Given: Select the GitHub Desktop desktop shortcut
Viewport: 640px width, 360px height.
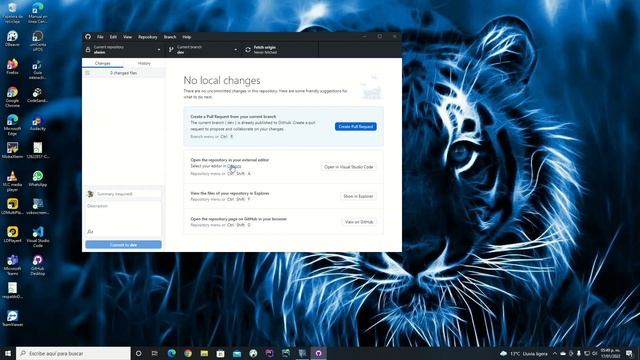Looking at the screenshot, I should click(x=38, y=264).
